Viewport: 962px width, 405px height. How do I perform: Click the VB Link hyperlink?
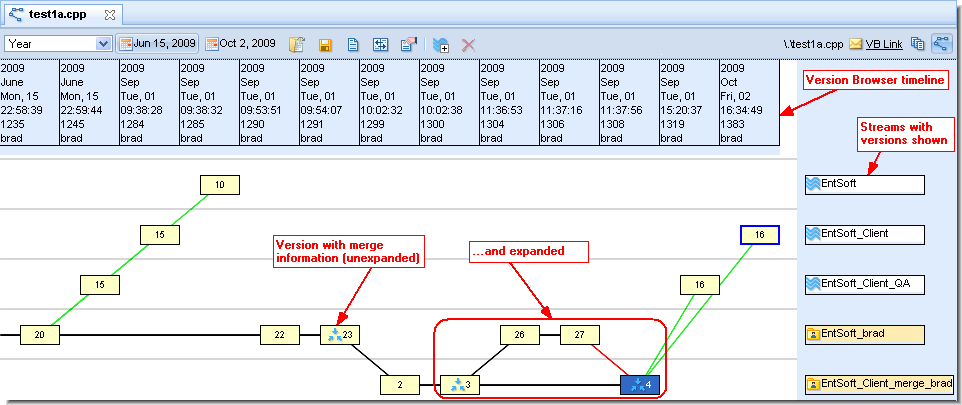point(883,45)
